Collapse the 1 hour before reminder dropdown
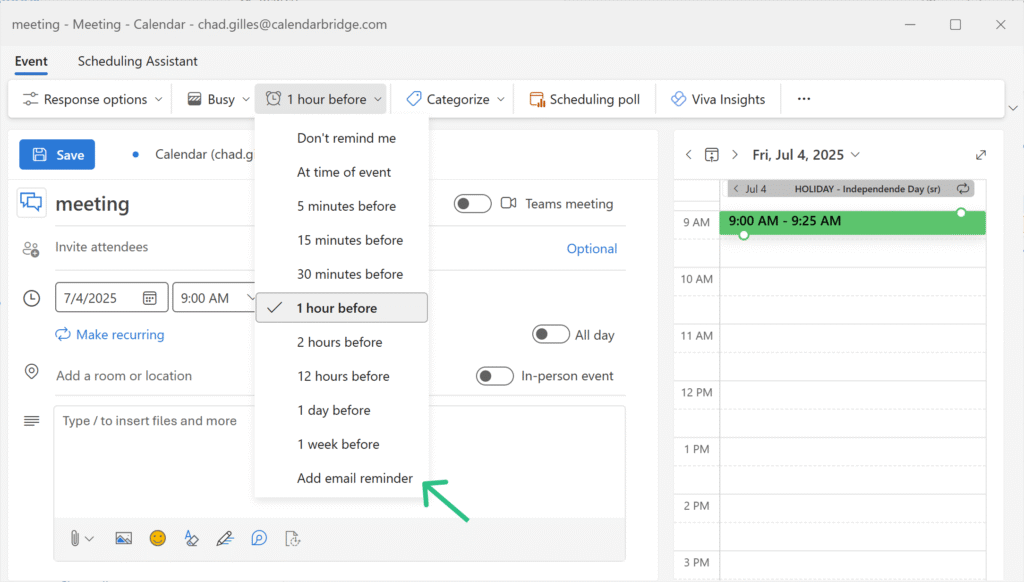1024x582 pixels. click(323, 99)
